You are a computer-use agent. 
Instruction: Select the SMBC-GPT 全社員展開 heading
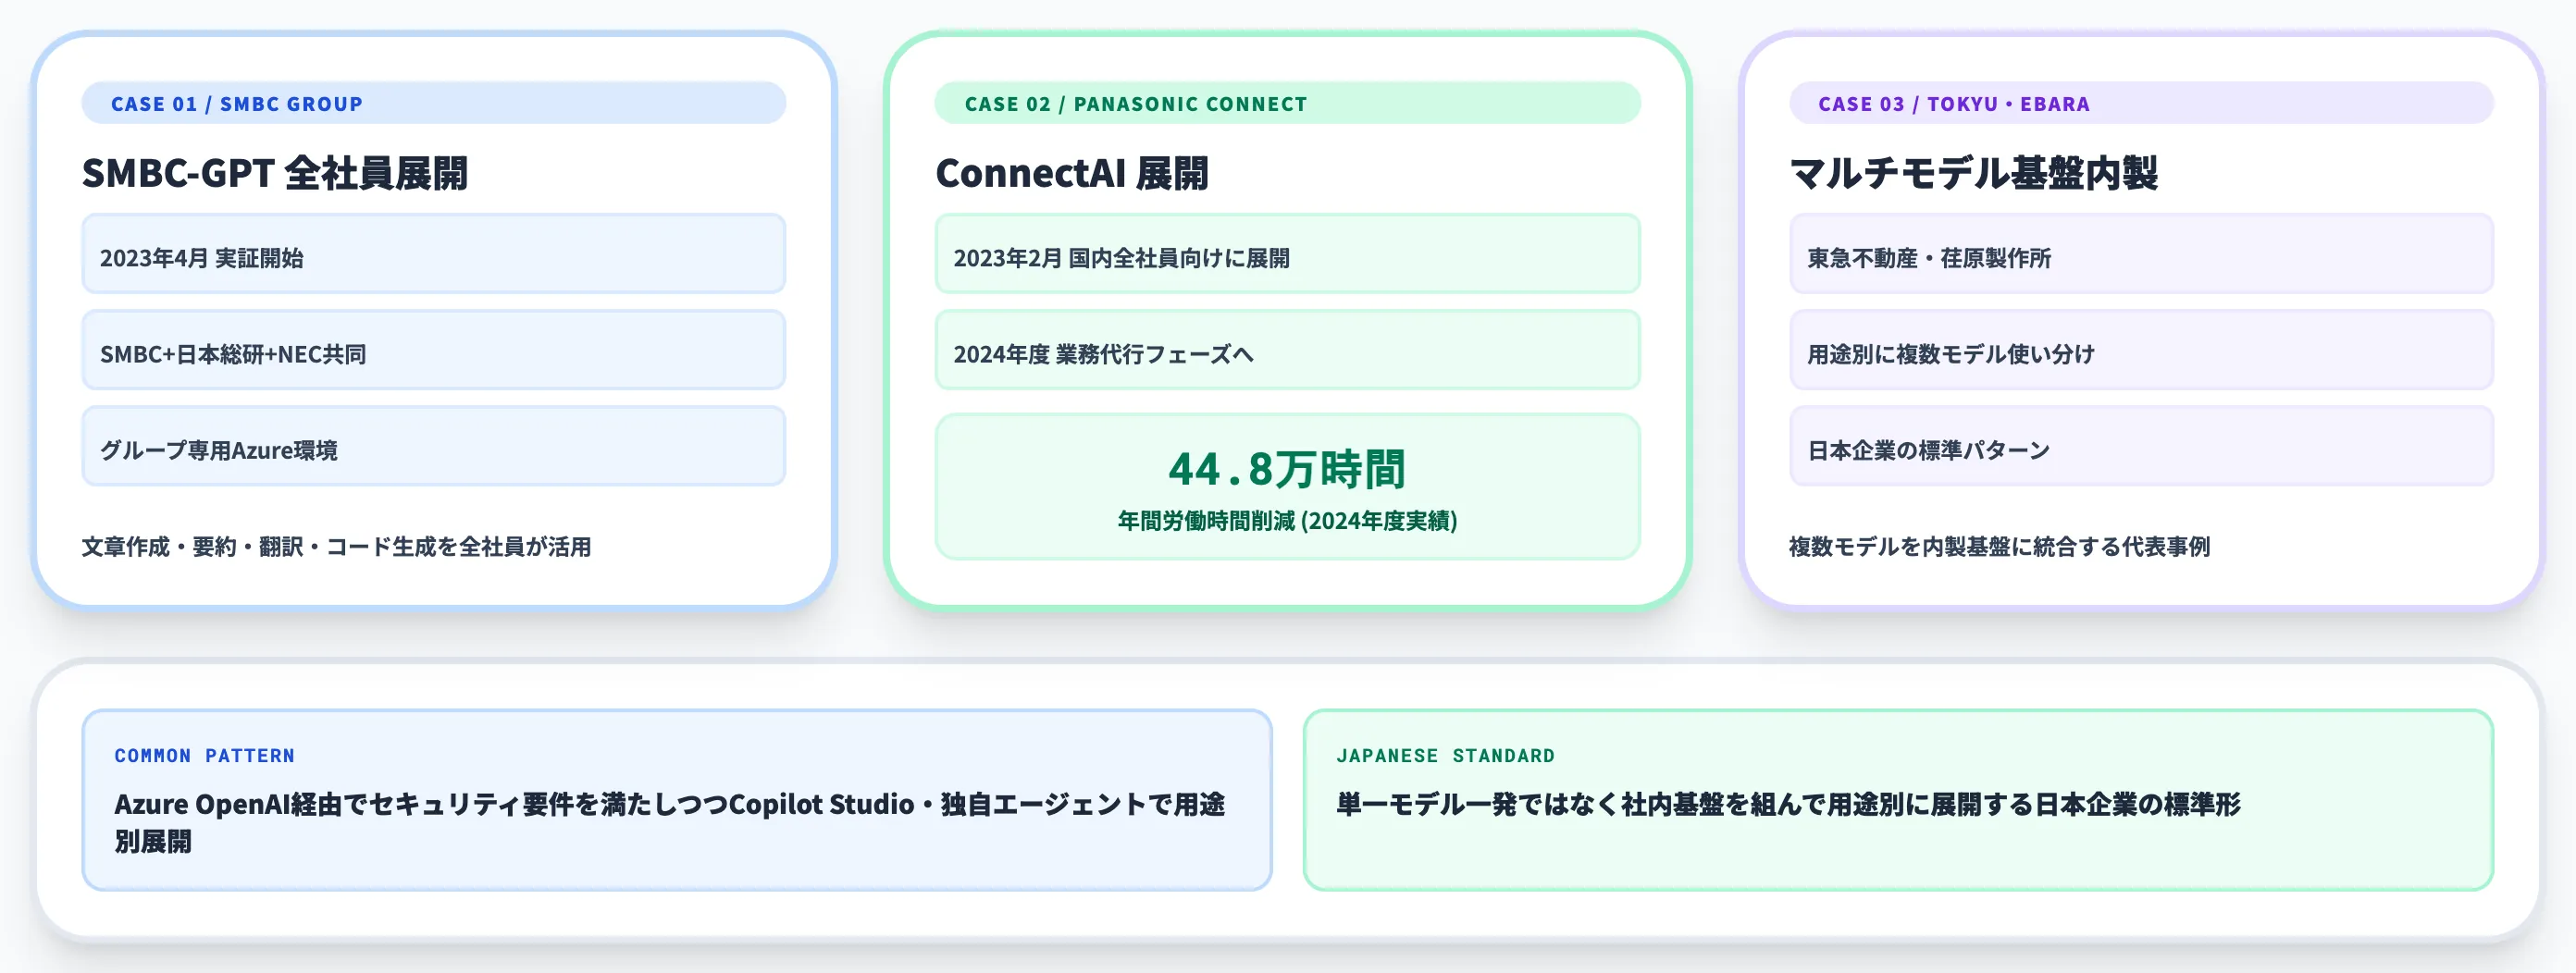coord(275,173)
